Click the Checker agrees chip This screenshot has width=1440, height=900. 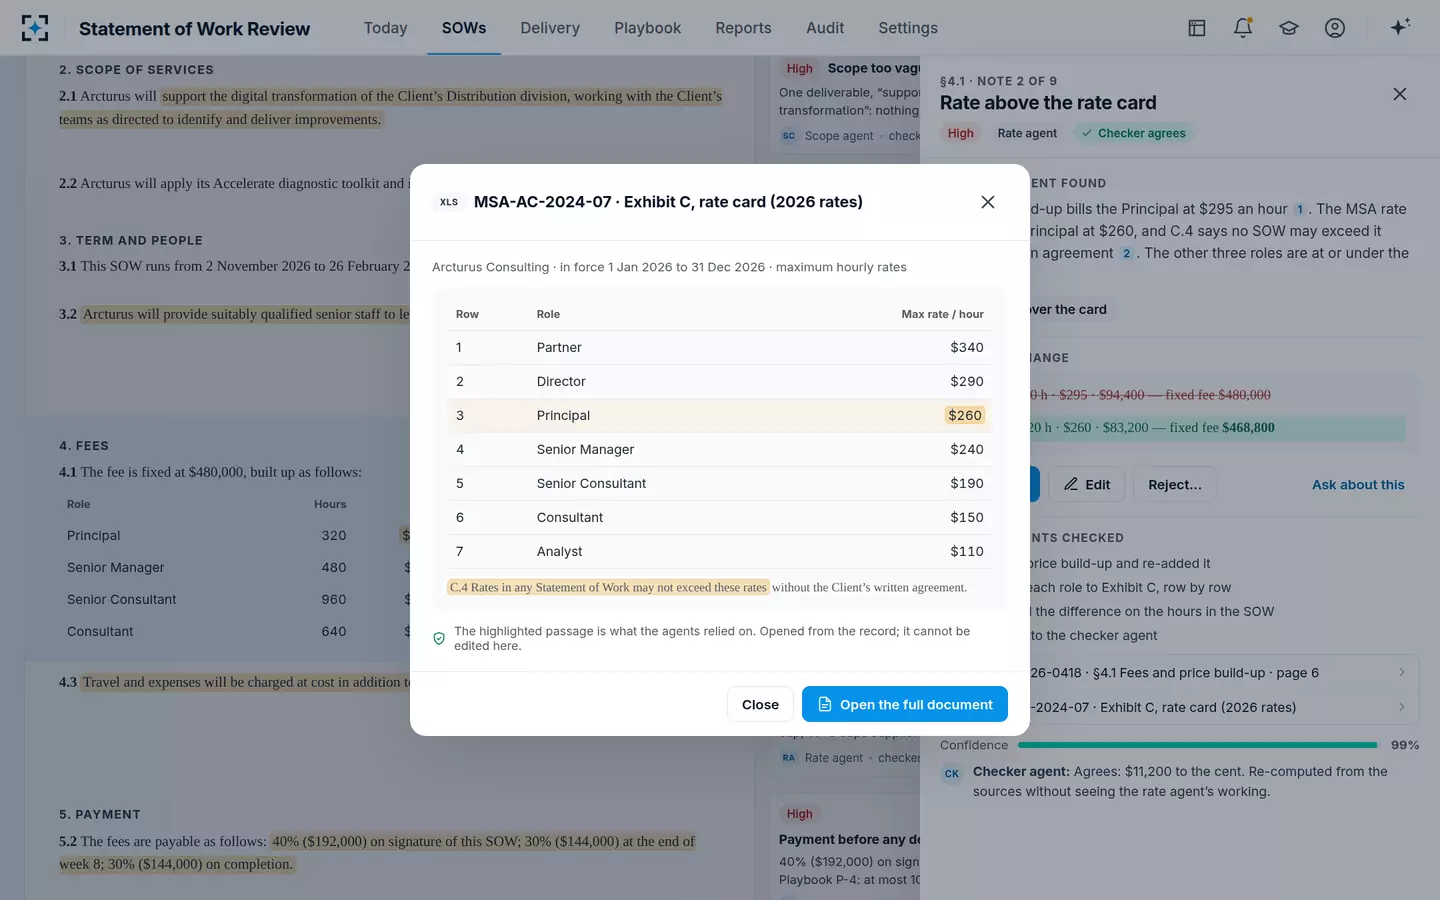1133,133
